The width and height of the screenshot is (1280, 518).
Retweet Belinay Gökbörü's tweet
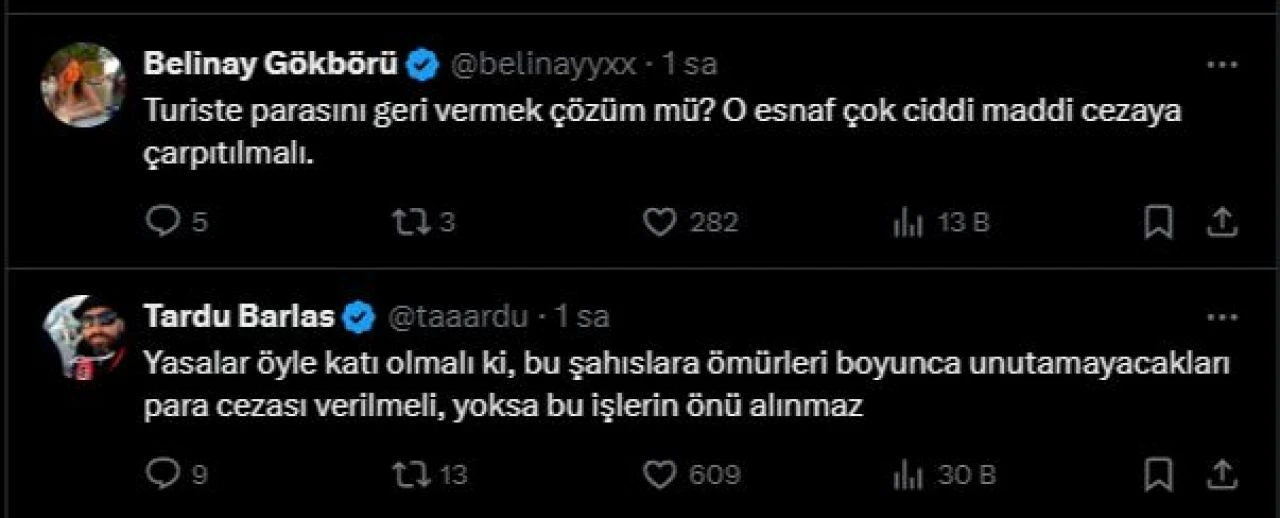[407, 222]
